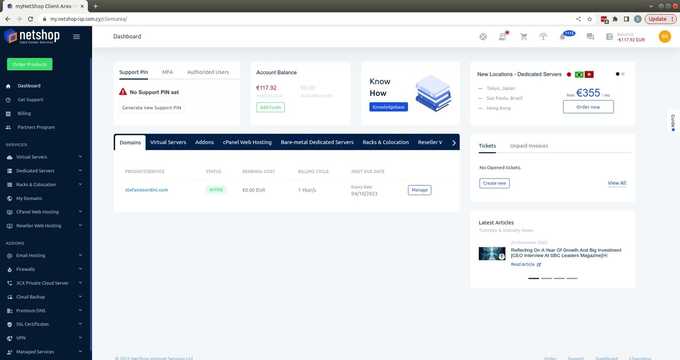Click the balance invoice icon in header
Viewport: 680px width, 360px height.
(609, 37)
